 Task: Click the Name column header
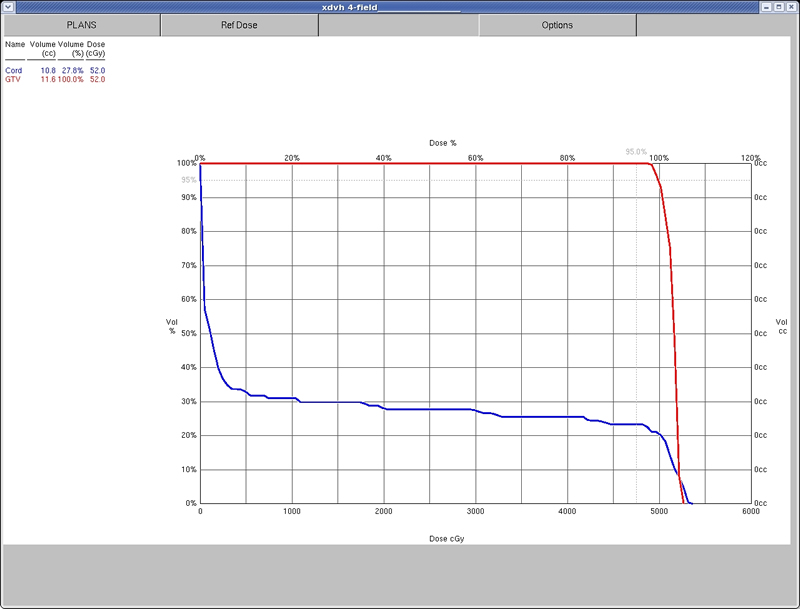[x=14, y=45]
